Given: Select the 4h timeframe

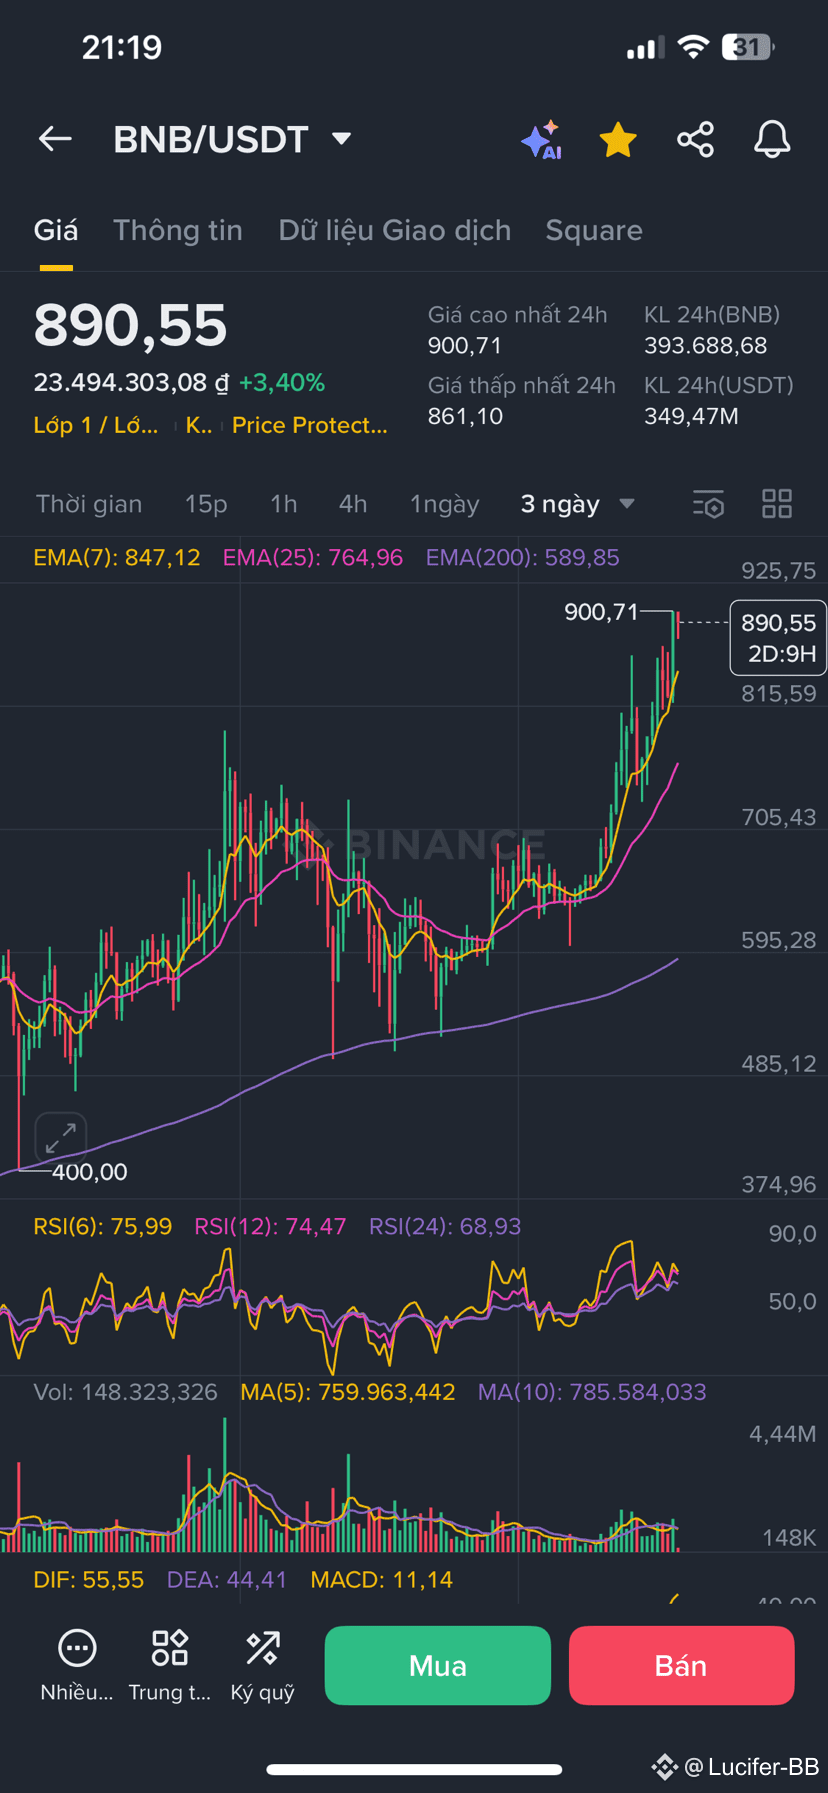Looking at the screenshot, I should coord(353,504).
